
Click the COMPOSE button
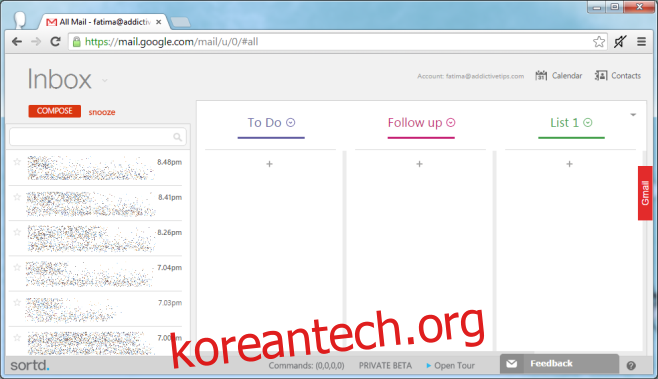point(55,111)
